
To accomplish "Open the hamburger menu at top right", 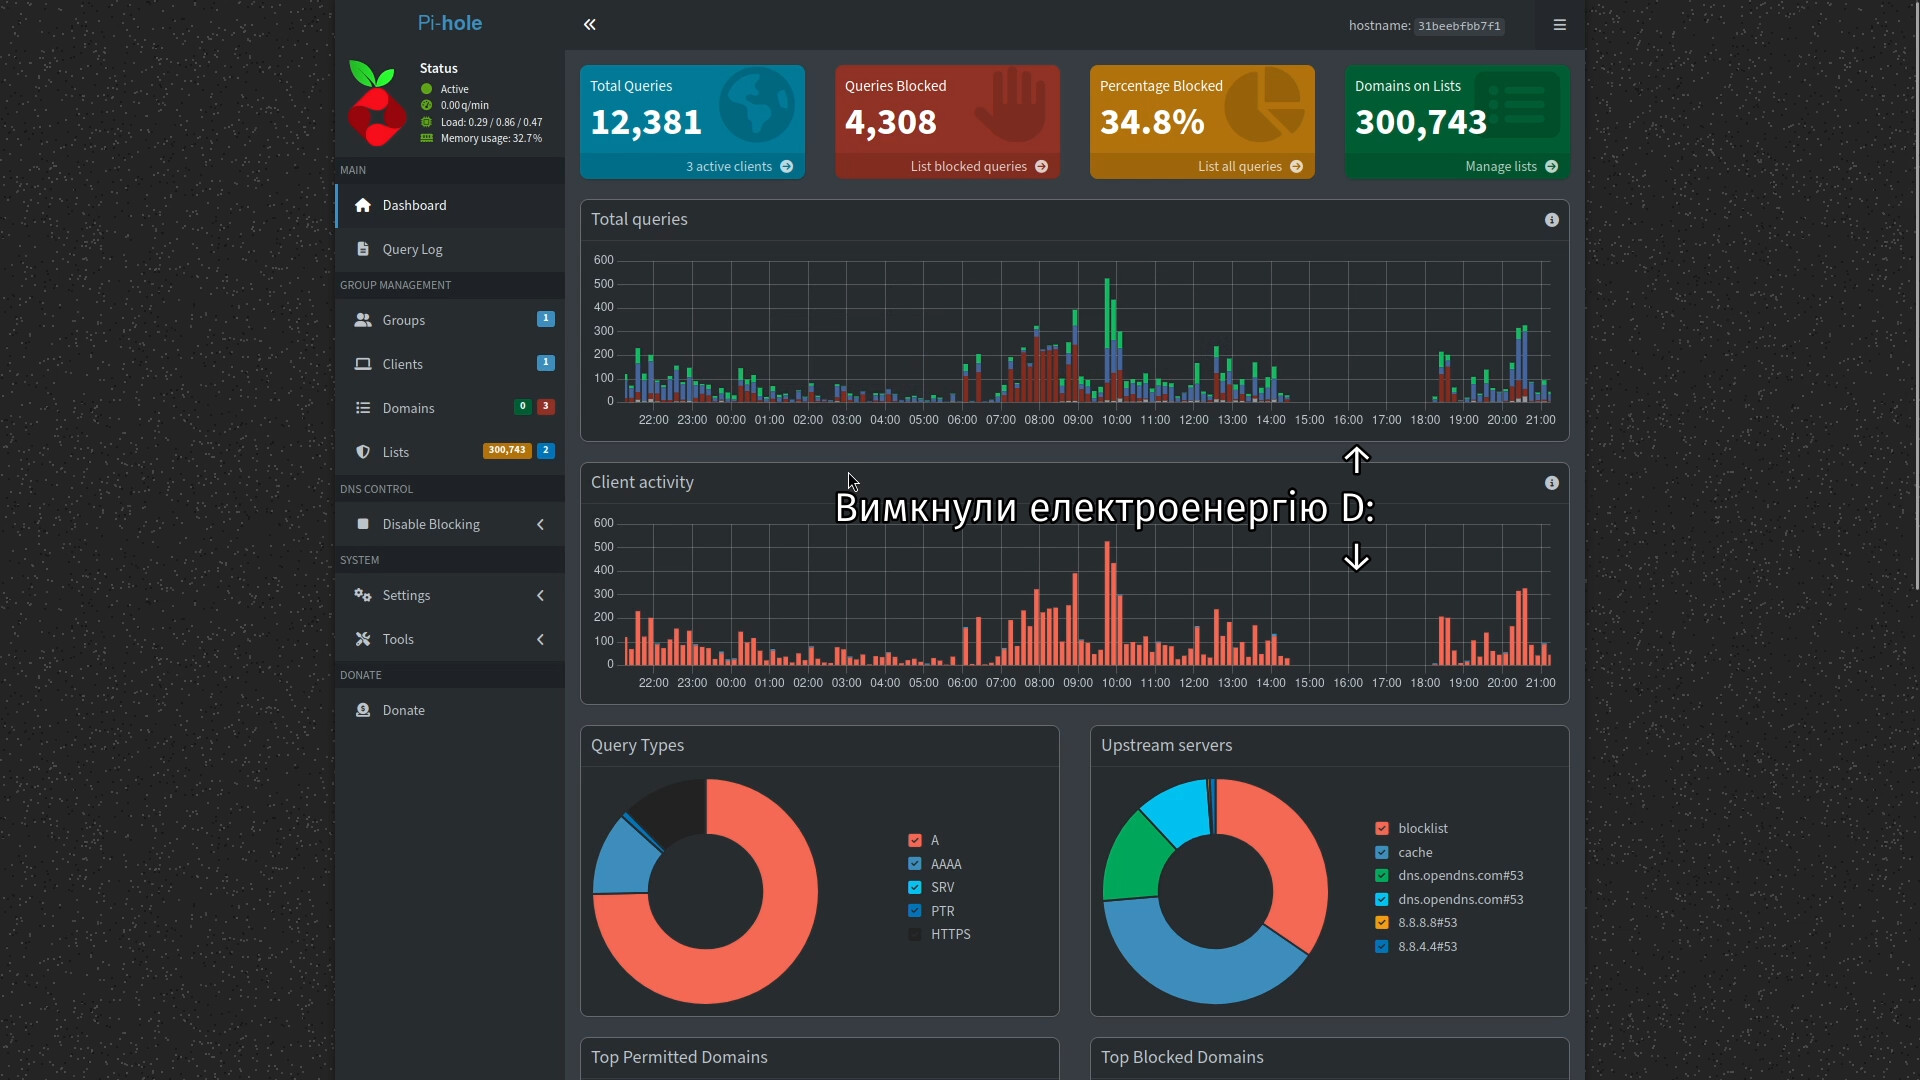I will (x=1559, y=25).
